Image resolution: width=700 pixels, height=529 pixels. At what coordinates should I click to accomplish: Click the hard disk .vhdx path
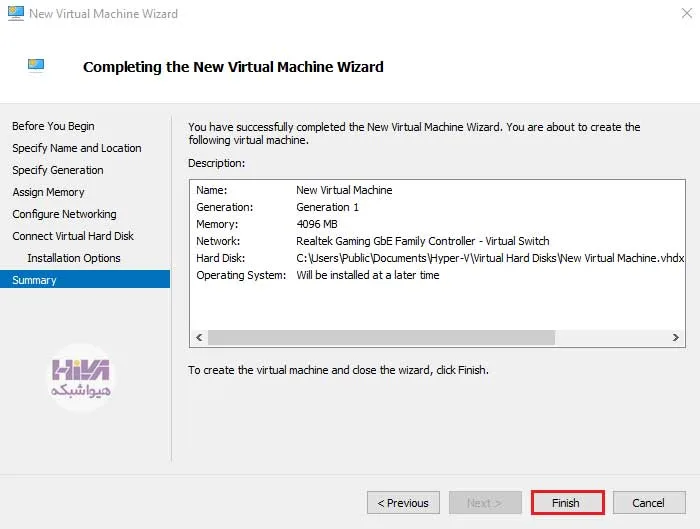click(x=490, y=258)
